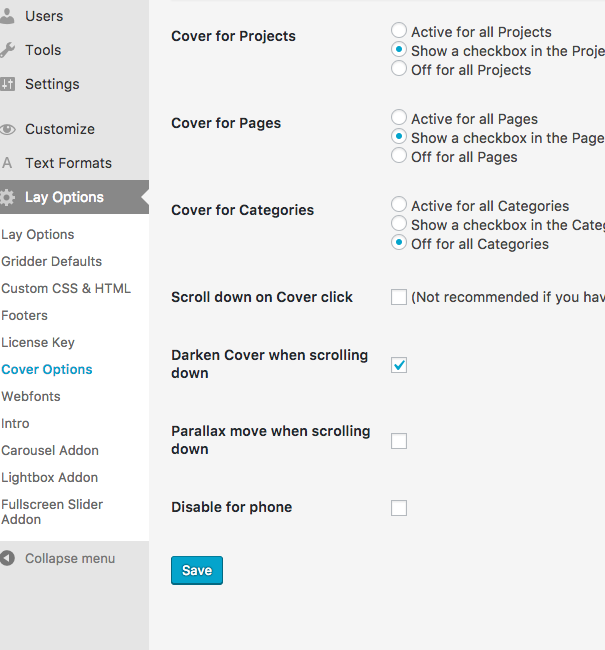605x650 pixels.
Task: Check the Disable for phone checkbox
Action: tap(399, 508)
